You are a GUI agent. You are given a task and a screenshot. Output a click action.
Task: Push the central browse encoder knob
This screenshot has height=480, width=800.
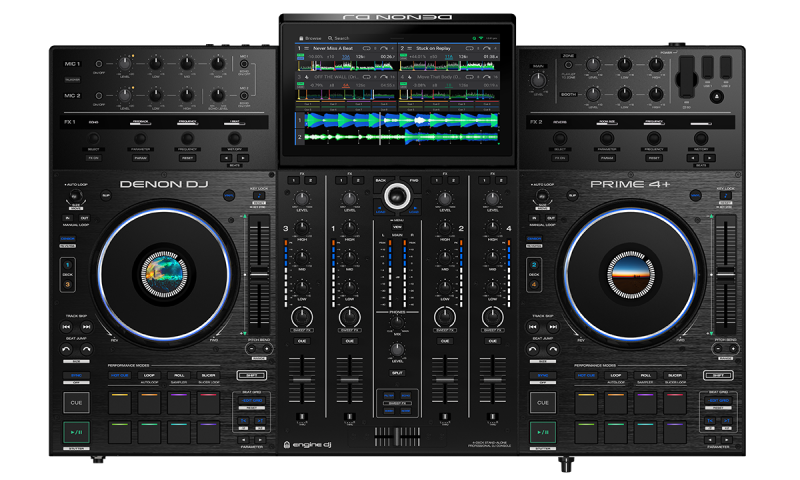point(397,196)
